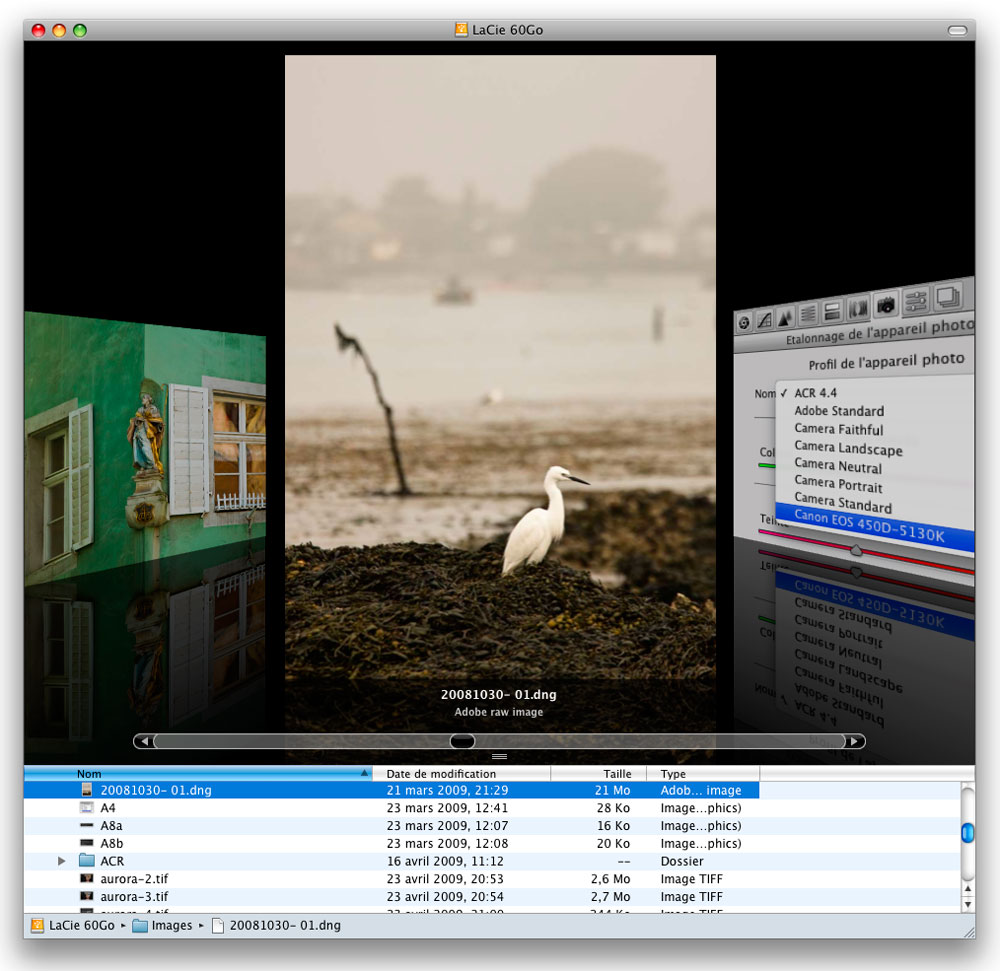
Task: Select the aurora-3.tif file name
Action: tap(134, 896)
